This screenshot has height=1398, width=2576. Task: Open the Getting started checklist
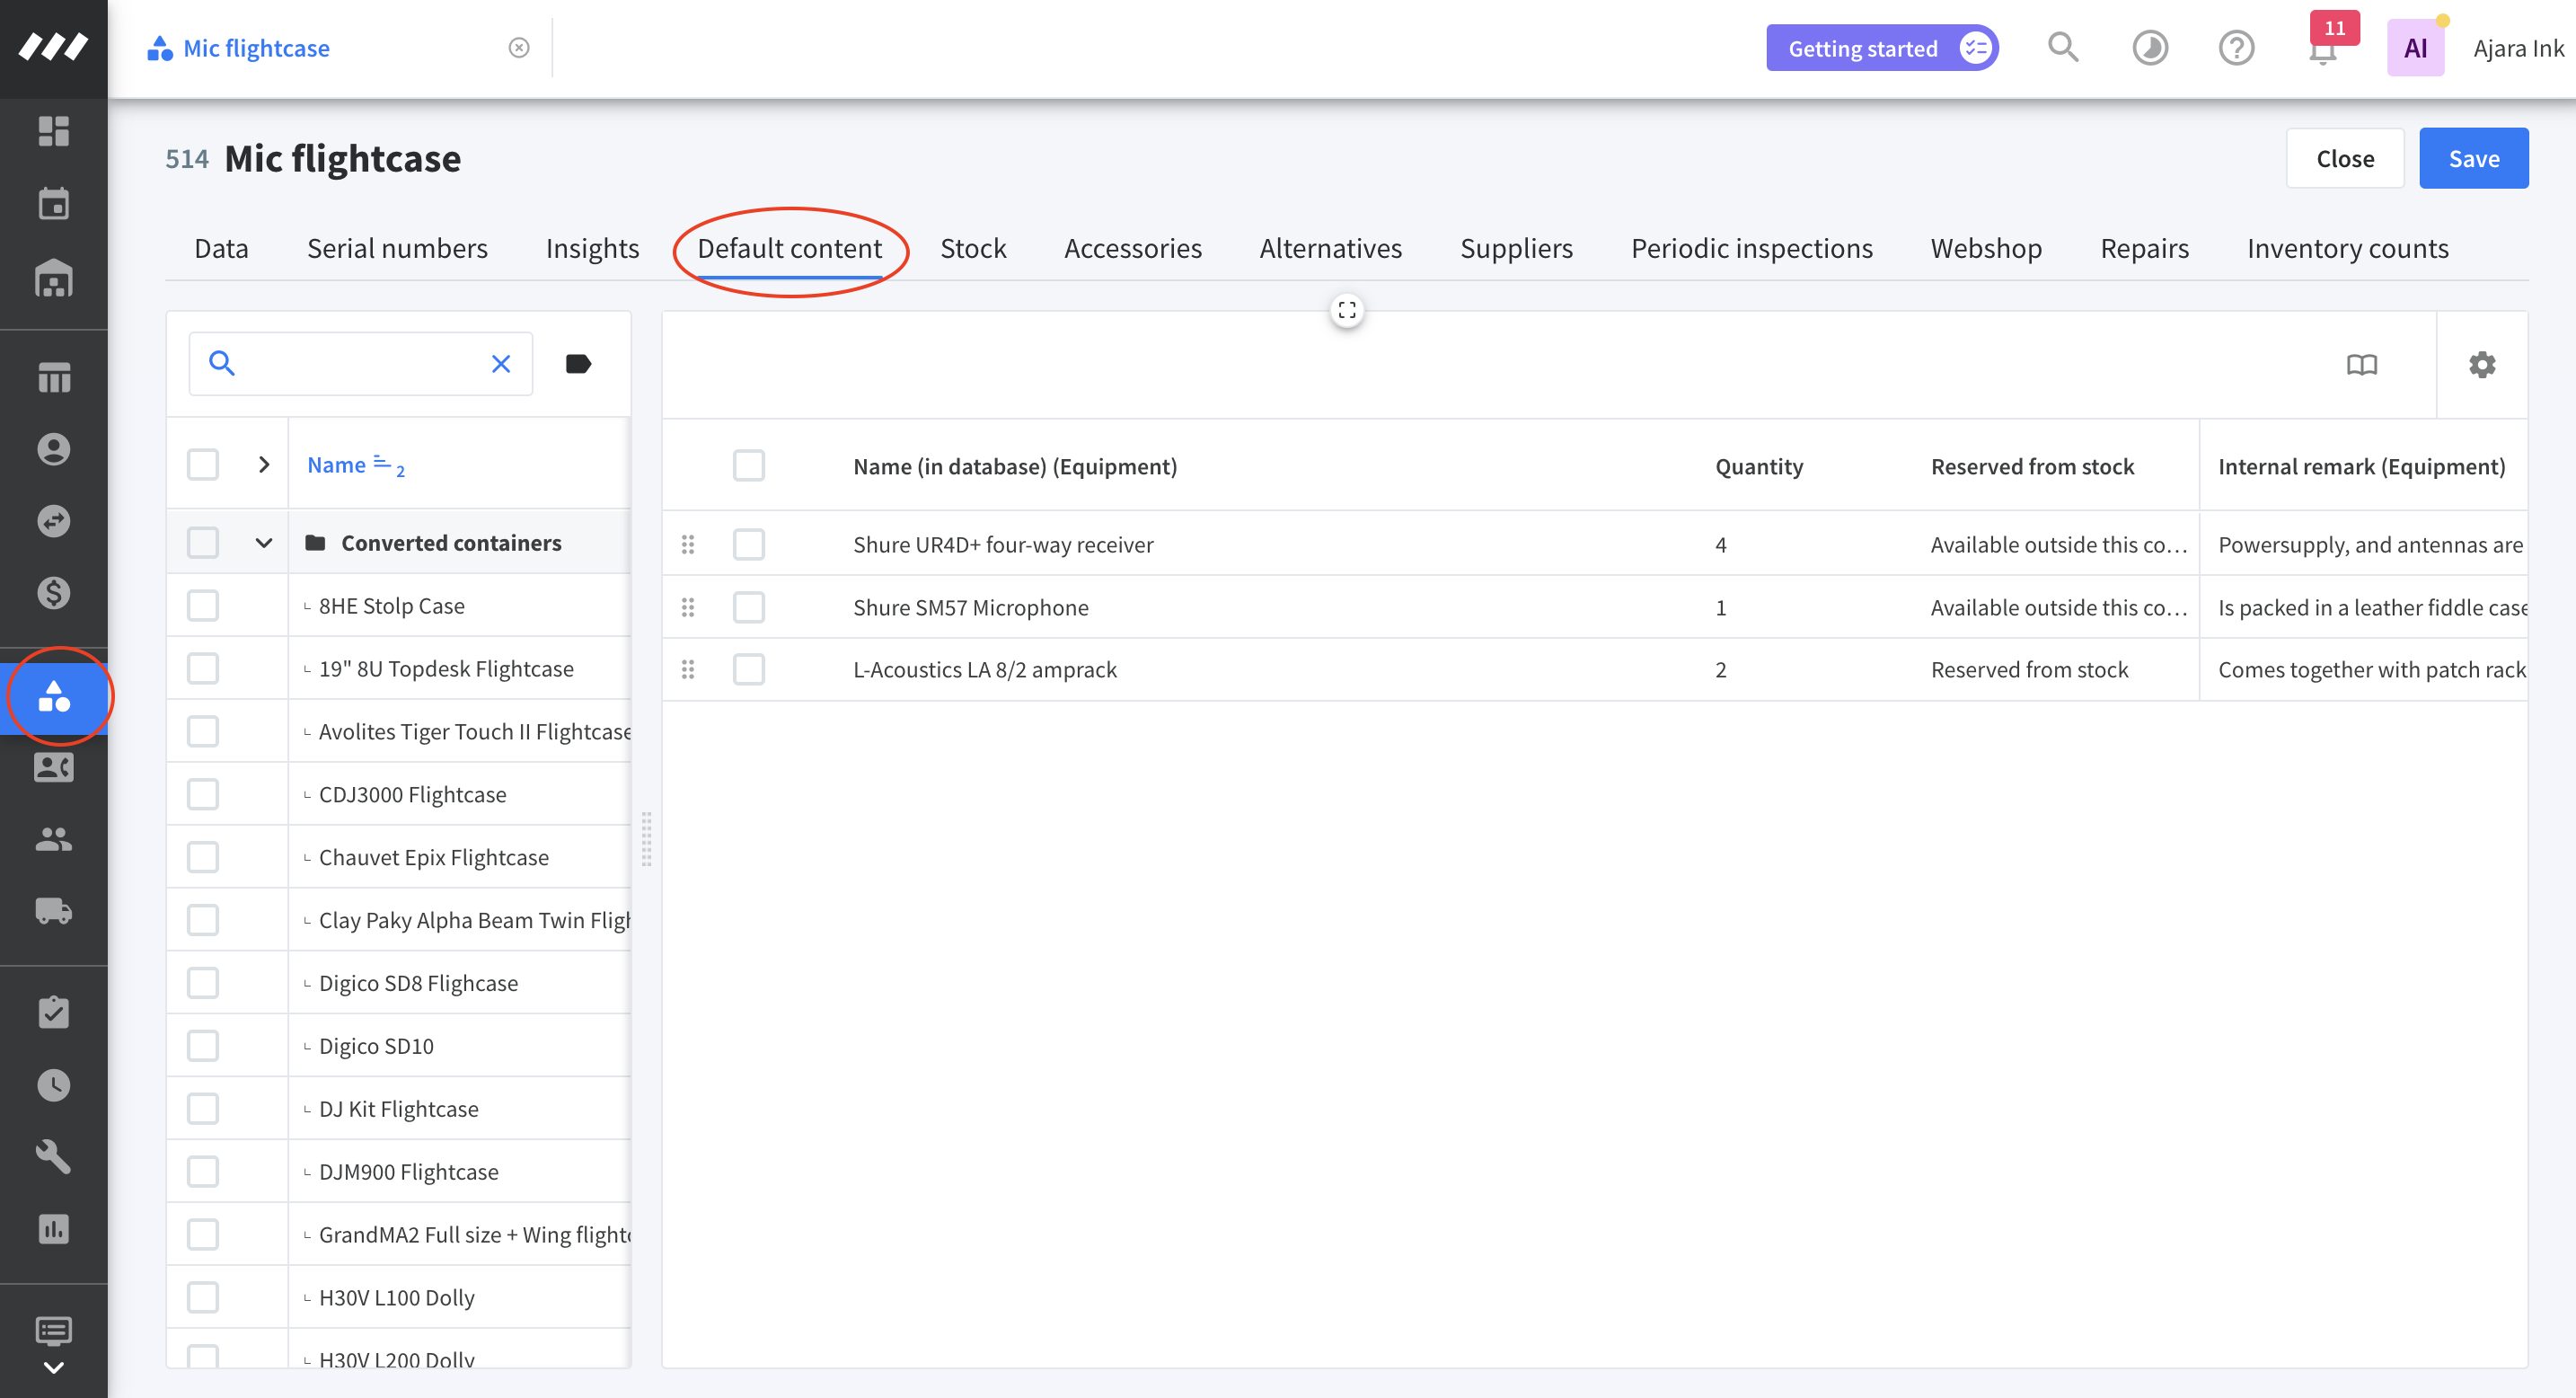[1882, 48]
